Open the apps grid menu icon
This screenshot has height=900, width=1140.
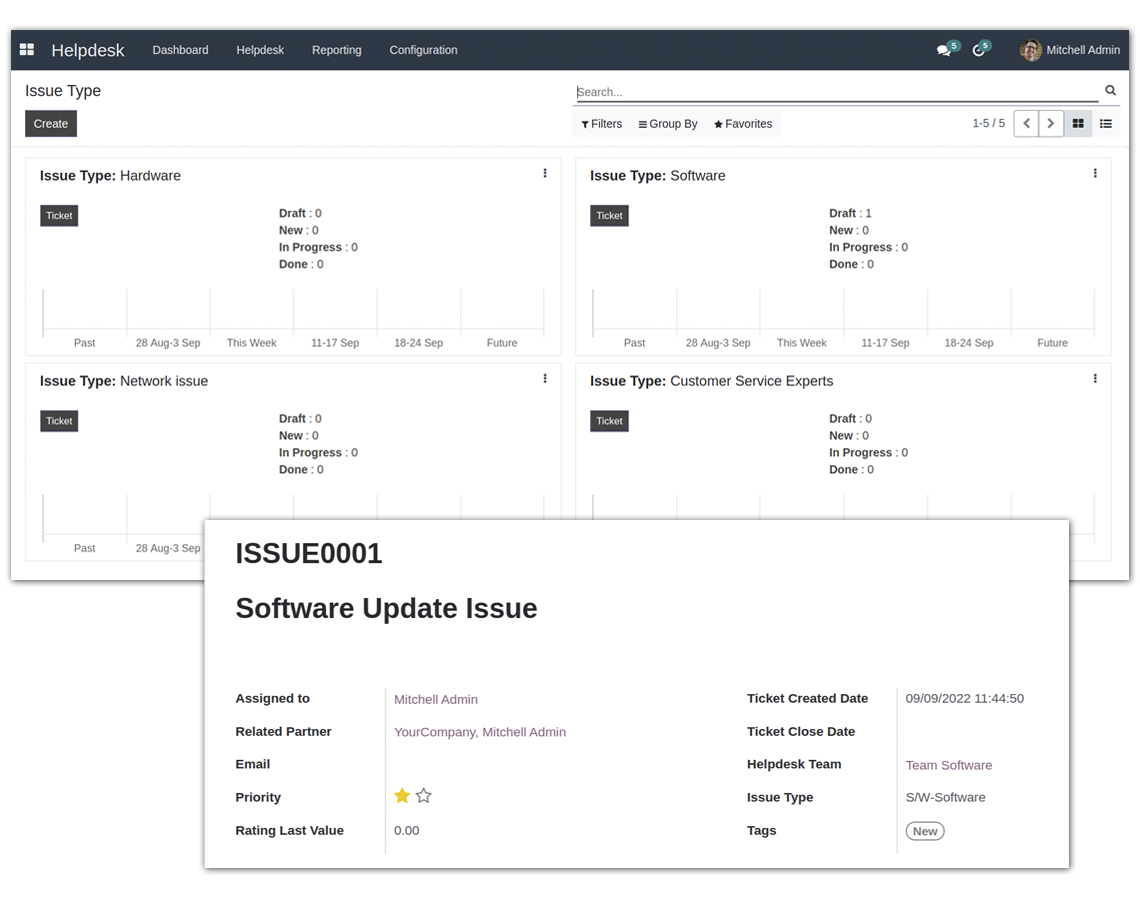click(x=27, y=50)
